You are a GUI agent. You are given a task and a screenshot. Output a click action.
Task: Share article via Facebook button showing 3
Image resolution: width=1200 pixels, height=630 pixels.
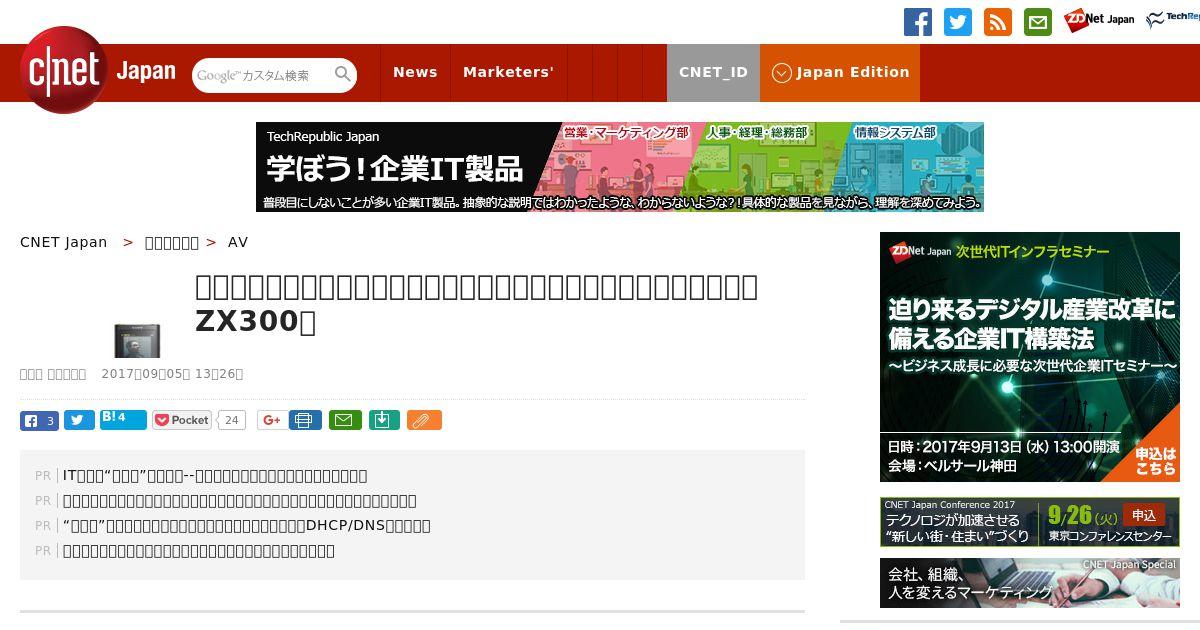39,420
